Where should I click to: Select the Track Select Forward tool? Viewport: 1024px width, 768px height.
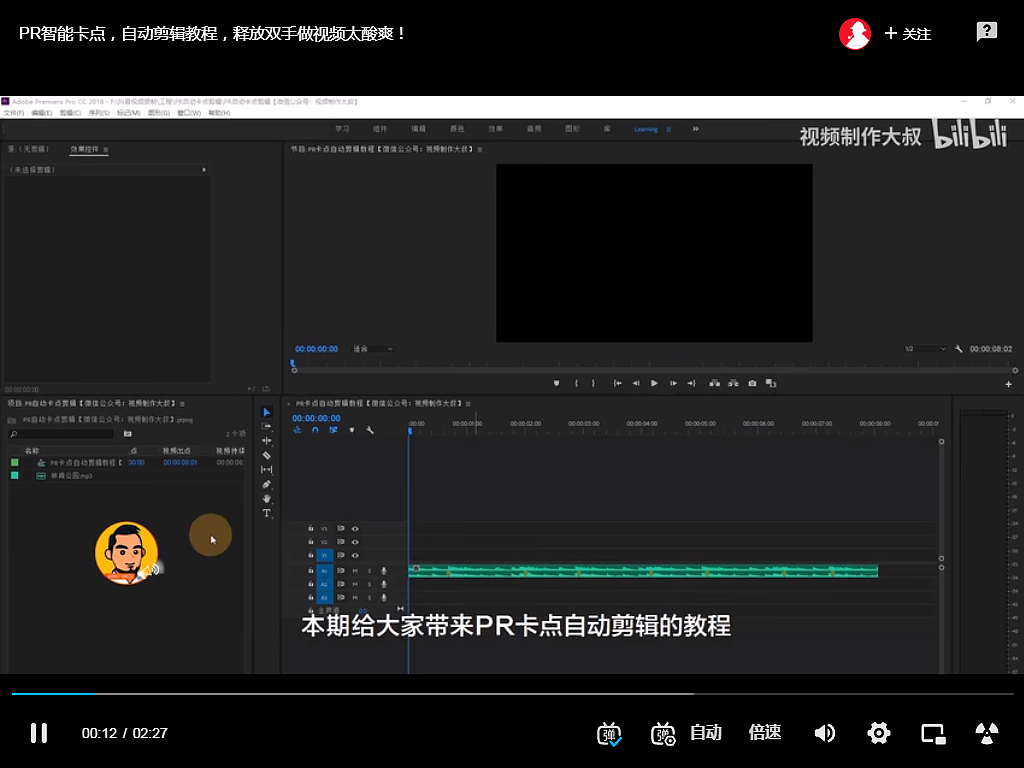265,425
